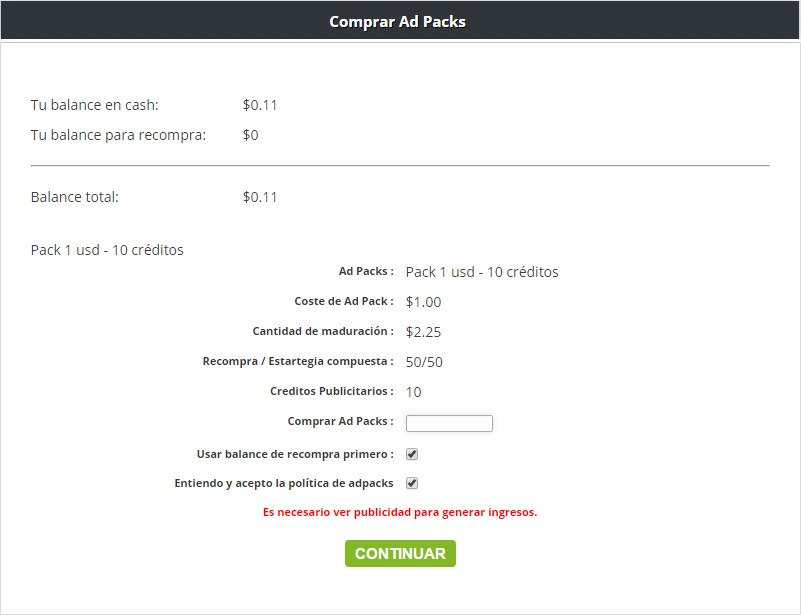Click the Comprar Ad Packs header title
Viewport: 801px width, 615px height.
click(x=397, y=21)
